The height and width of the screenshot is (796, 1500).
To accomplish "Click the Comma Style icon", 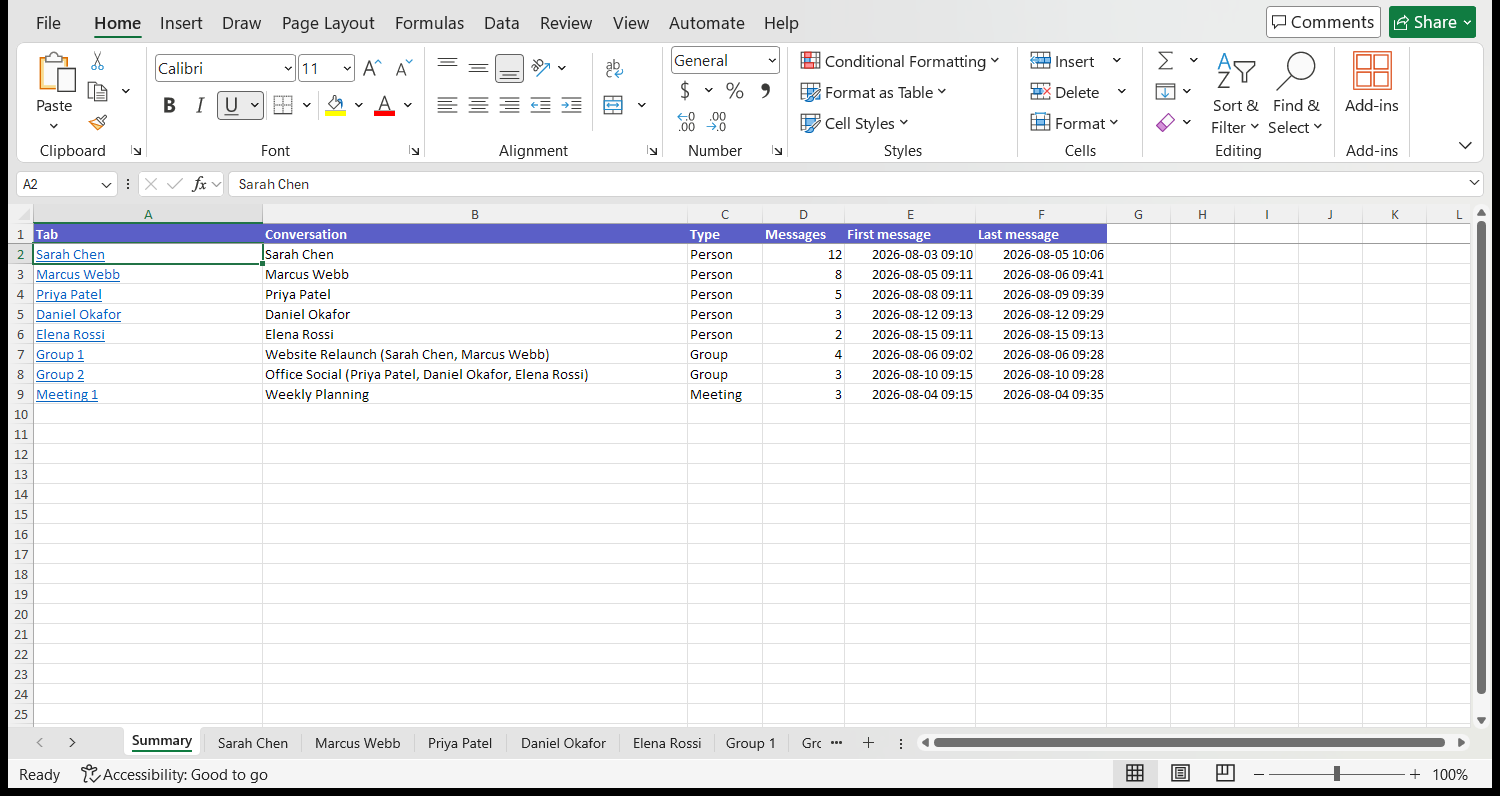I will 766,91.
